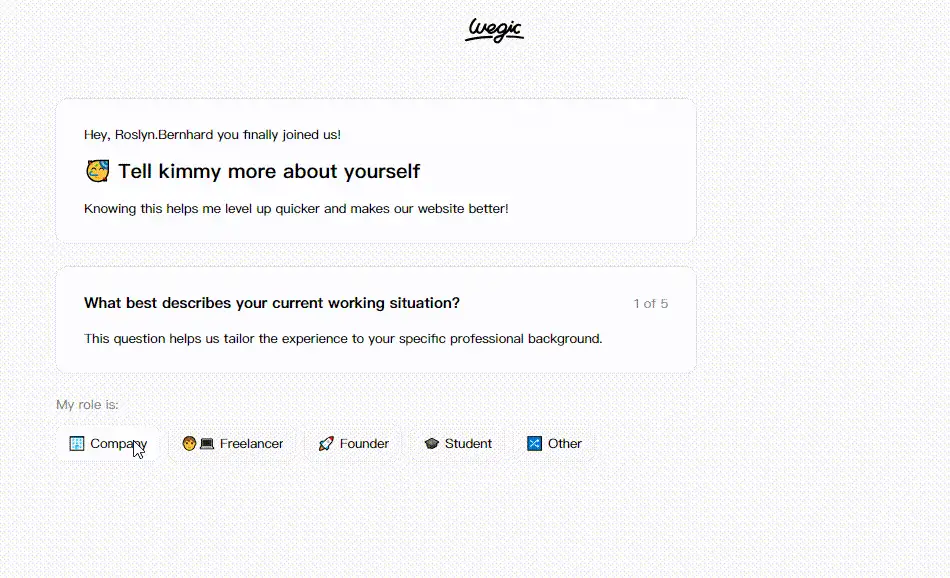Click the 'Knowing this helps me level up' text
Viewport: 950px width, 578px height.
tap(296, 208)
